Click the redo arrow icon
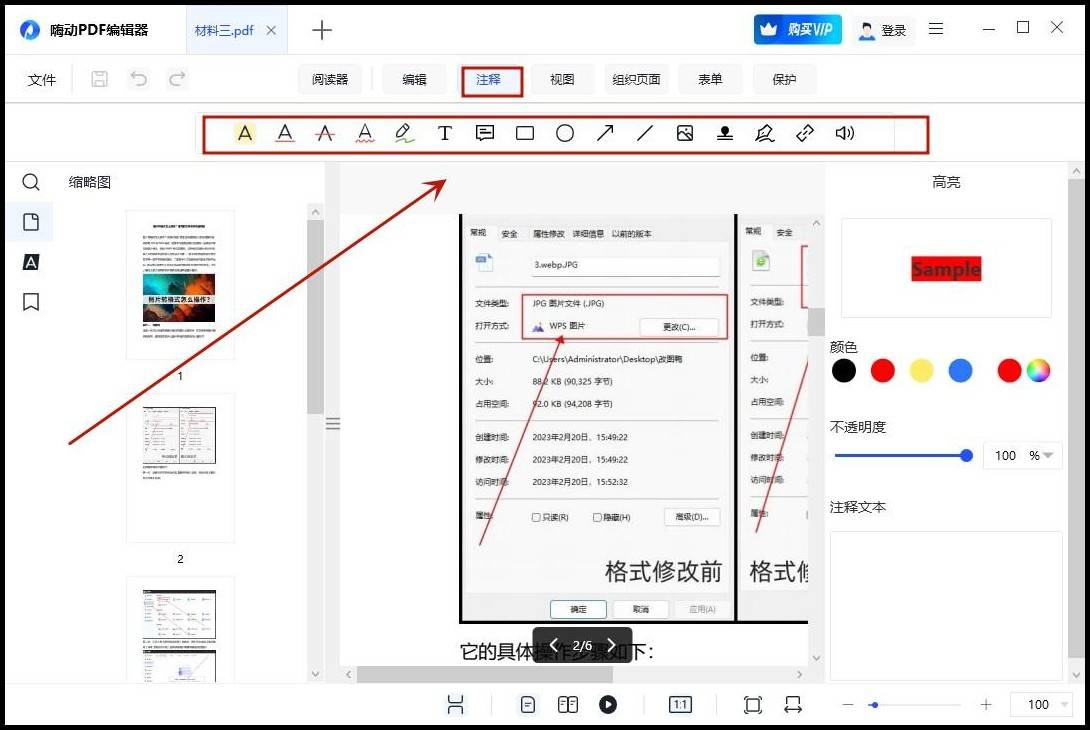This screenshot has height=730, width=1090. [x=178, y=79]
